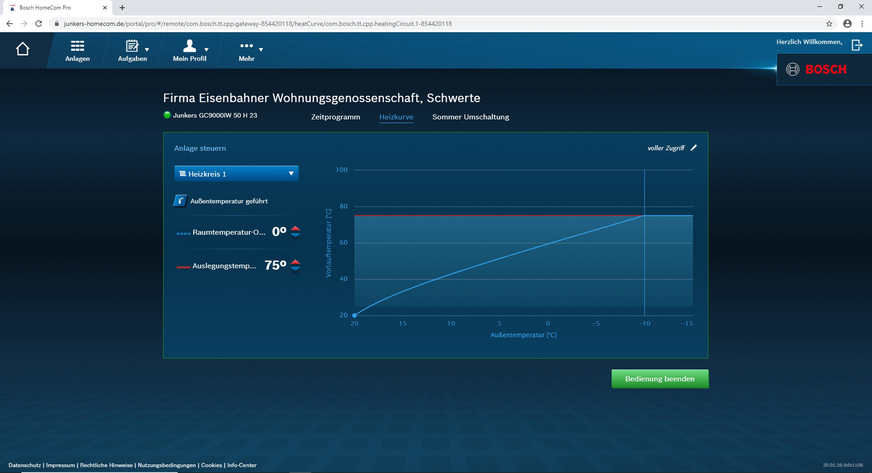Decrease Auslegungstemperatur with blue down arrow

tap(295, 269)
